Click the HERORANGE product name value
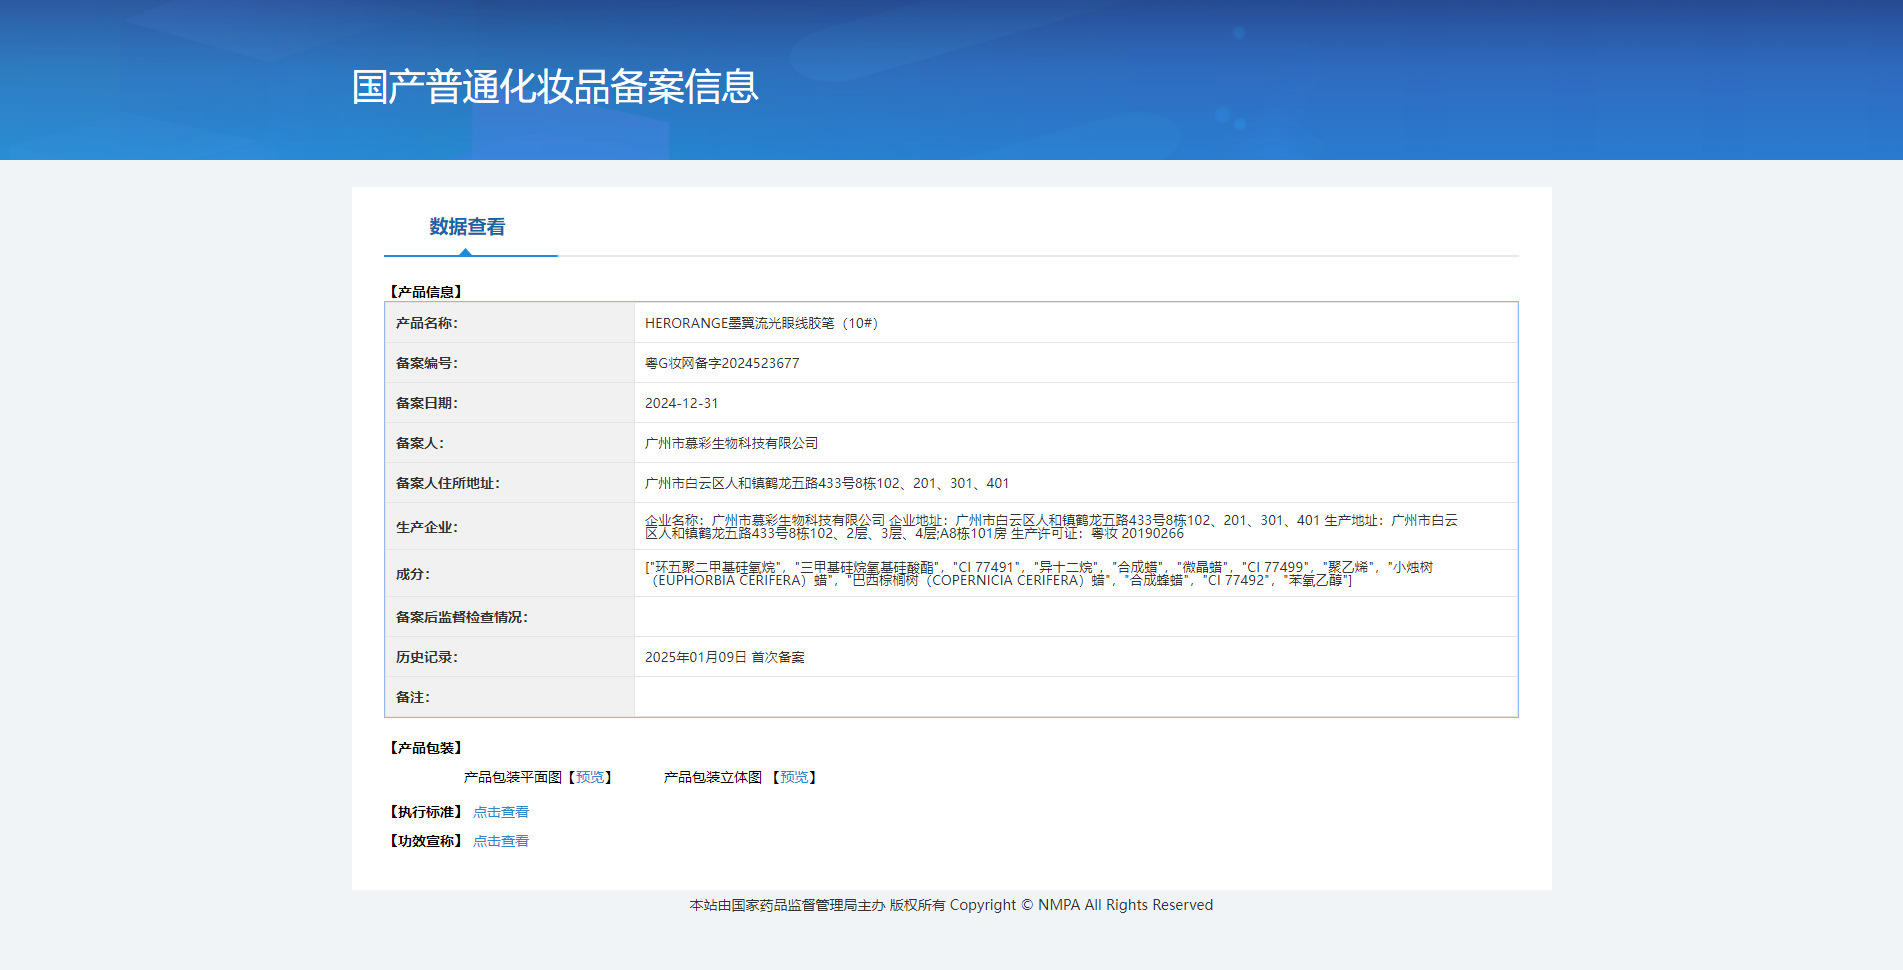 (761, 323)
